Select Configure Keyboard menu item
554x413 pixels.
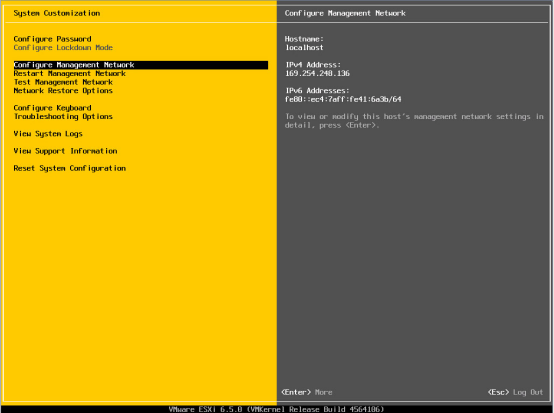point(52,108)
